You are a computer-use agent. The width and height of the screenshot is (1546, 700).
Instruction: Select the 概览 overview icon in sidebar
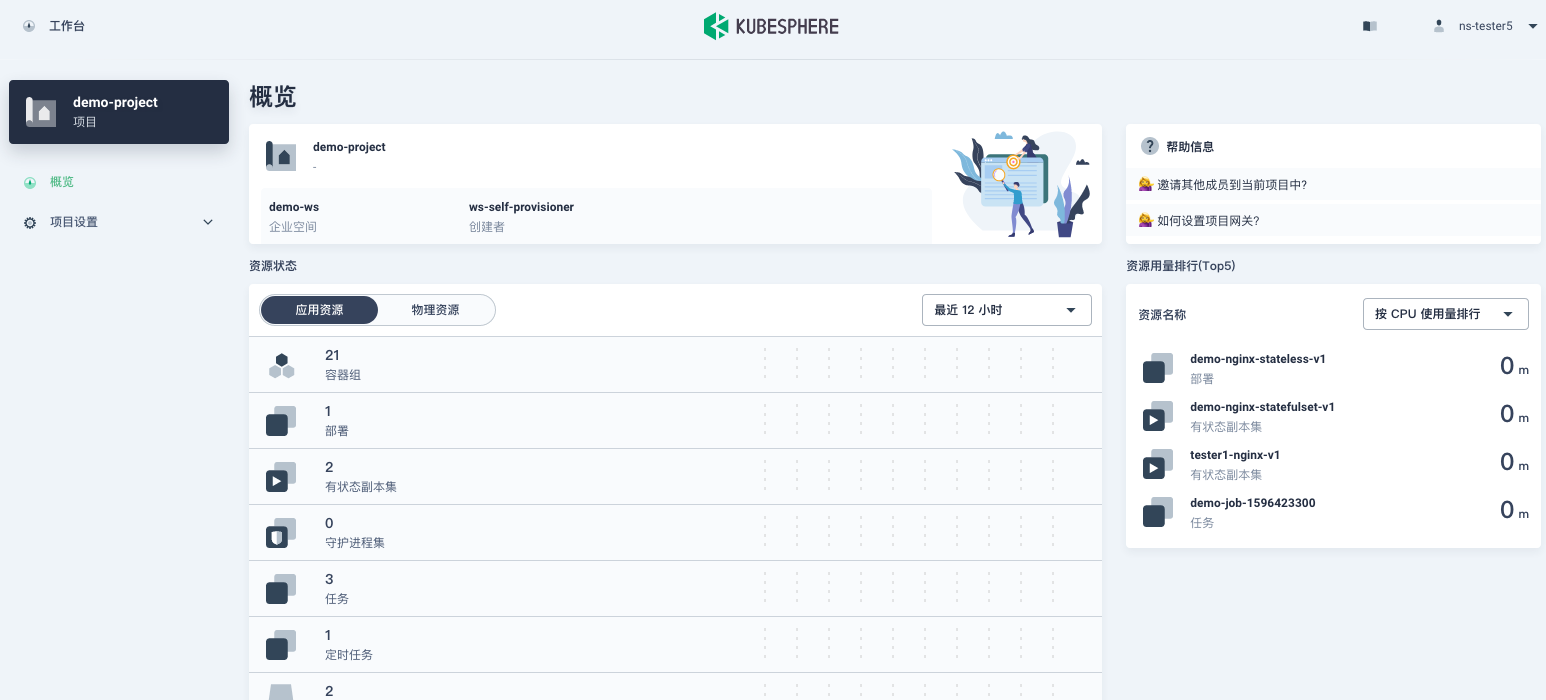coord(30,182)
